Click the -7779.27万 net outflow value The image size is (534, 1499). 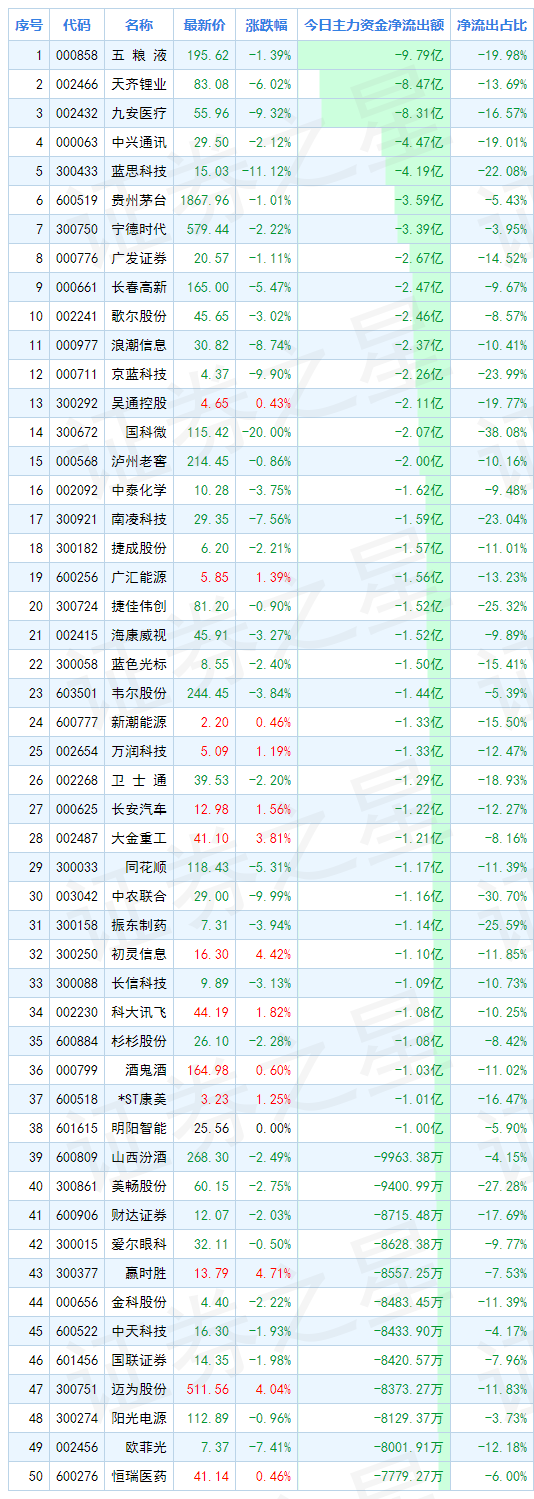[x=408, y=1475]
